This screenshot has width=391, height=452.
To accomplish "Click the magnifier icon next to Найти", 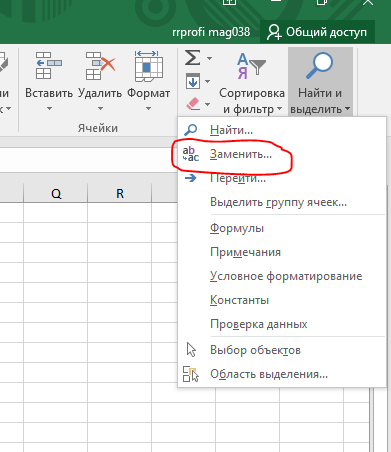I will click(191, 130).
